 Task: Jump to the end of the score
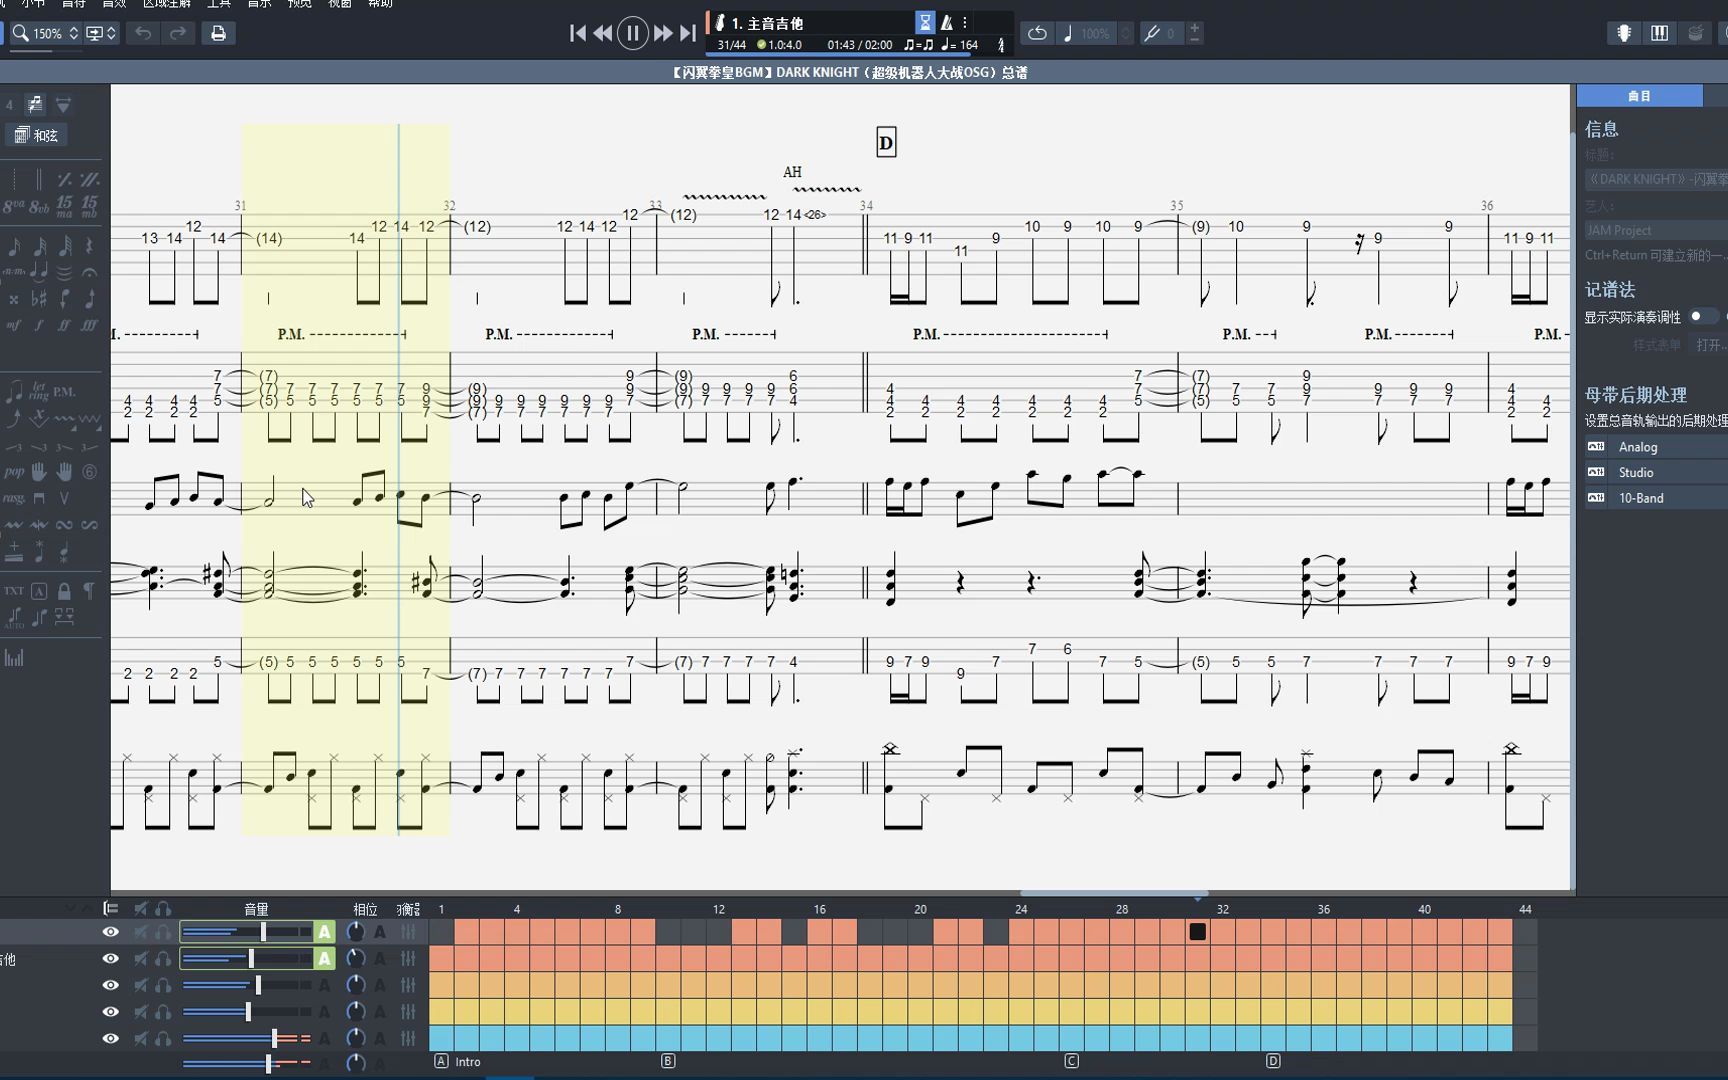click(688, 33)
